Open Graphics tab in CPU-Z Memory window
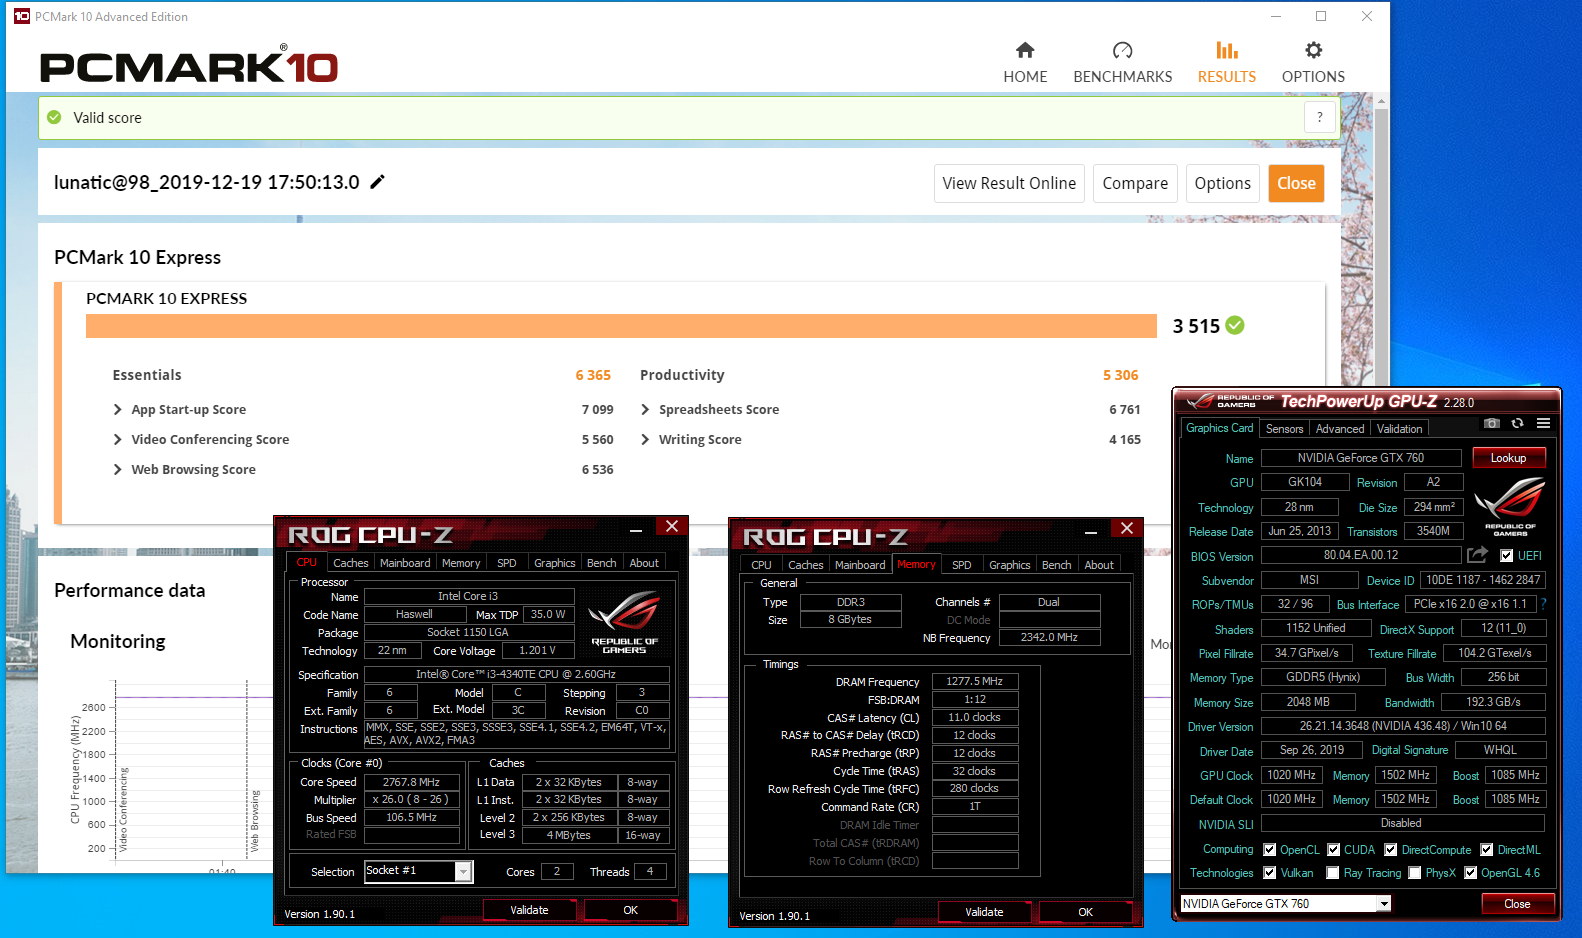1582x938 pixels. [x=1010, y=565]
